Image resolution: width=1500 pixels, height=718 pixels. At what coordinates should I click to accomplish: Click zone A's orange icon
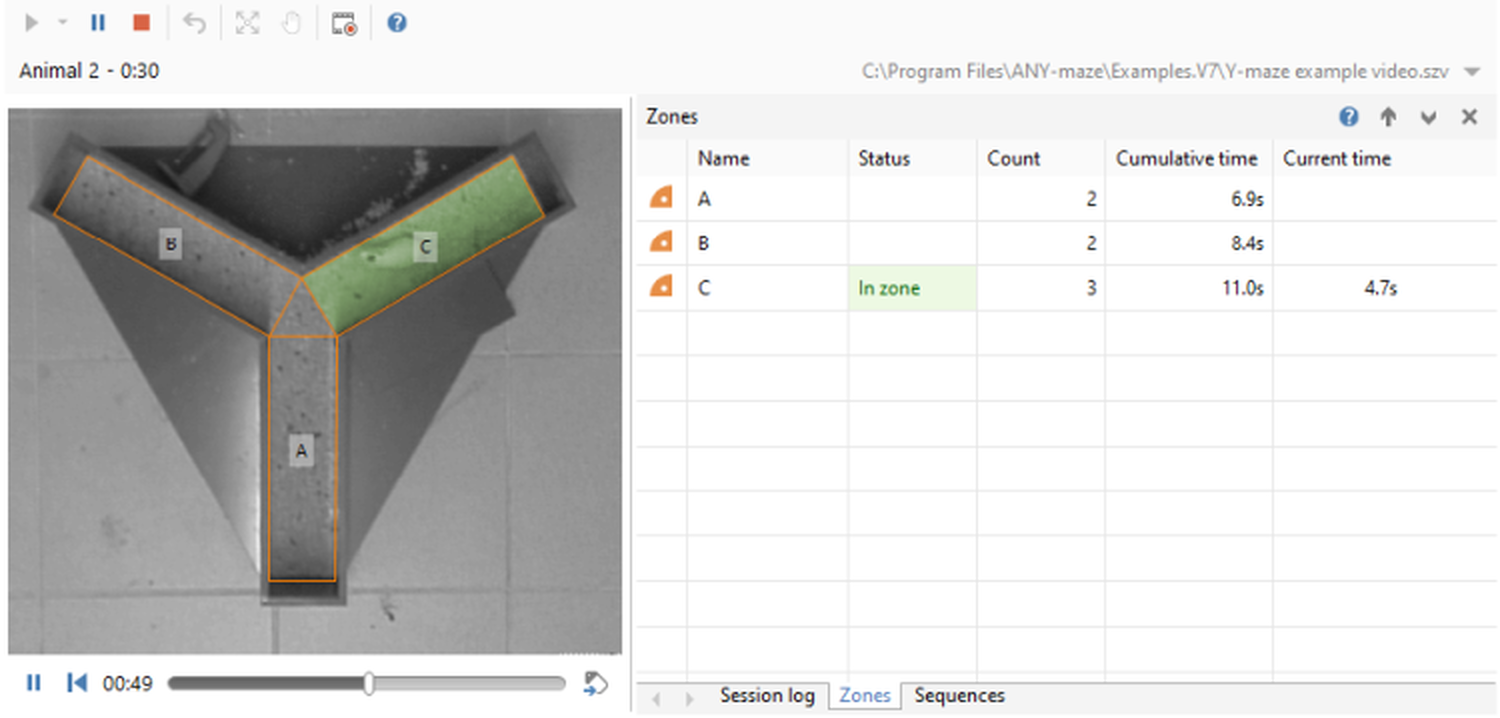tap(661, 198)
